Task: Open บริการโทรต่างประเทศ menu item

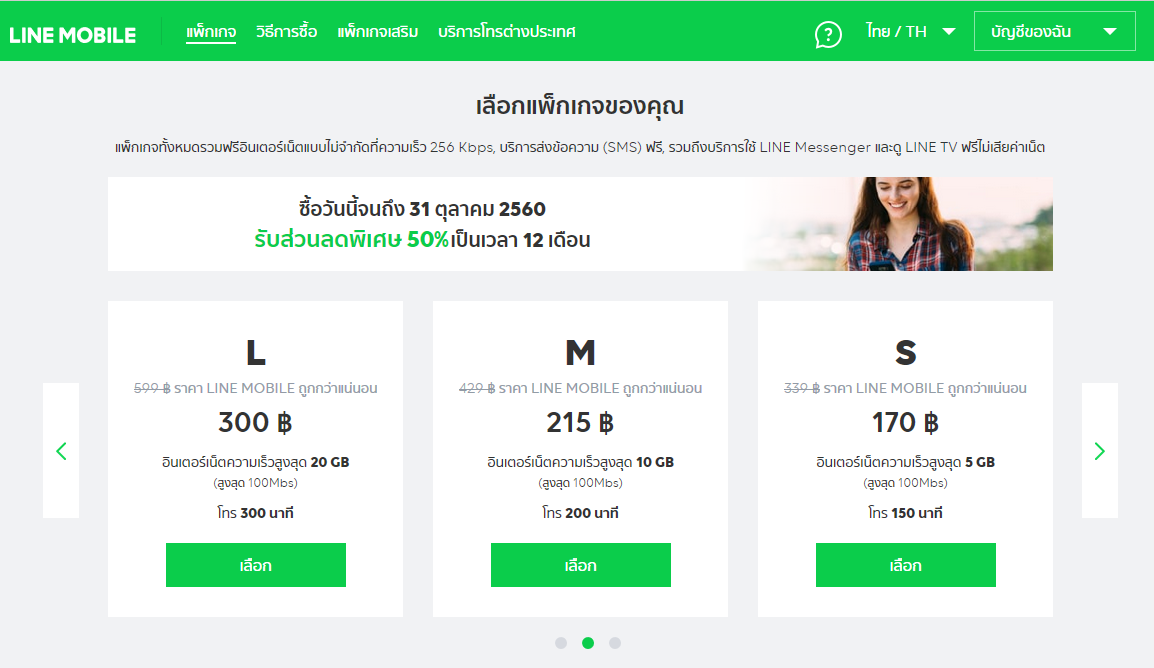Action: coord(506,32)
